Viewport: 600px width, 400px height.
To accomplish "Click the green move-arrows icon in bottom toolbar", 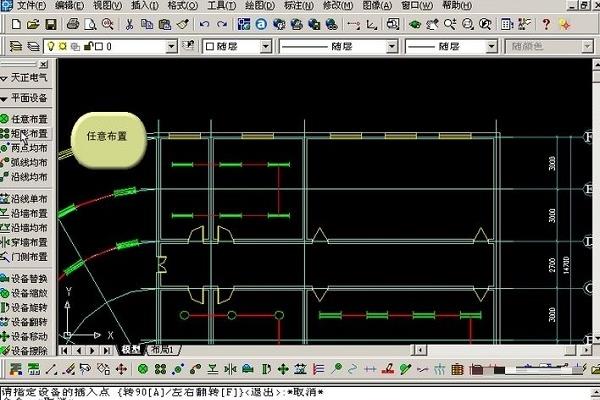I will click(x=283, y=369).
